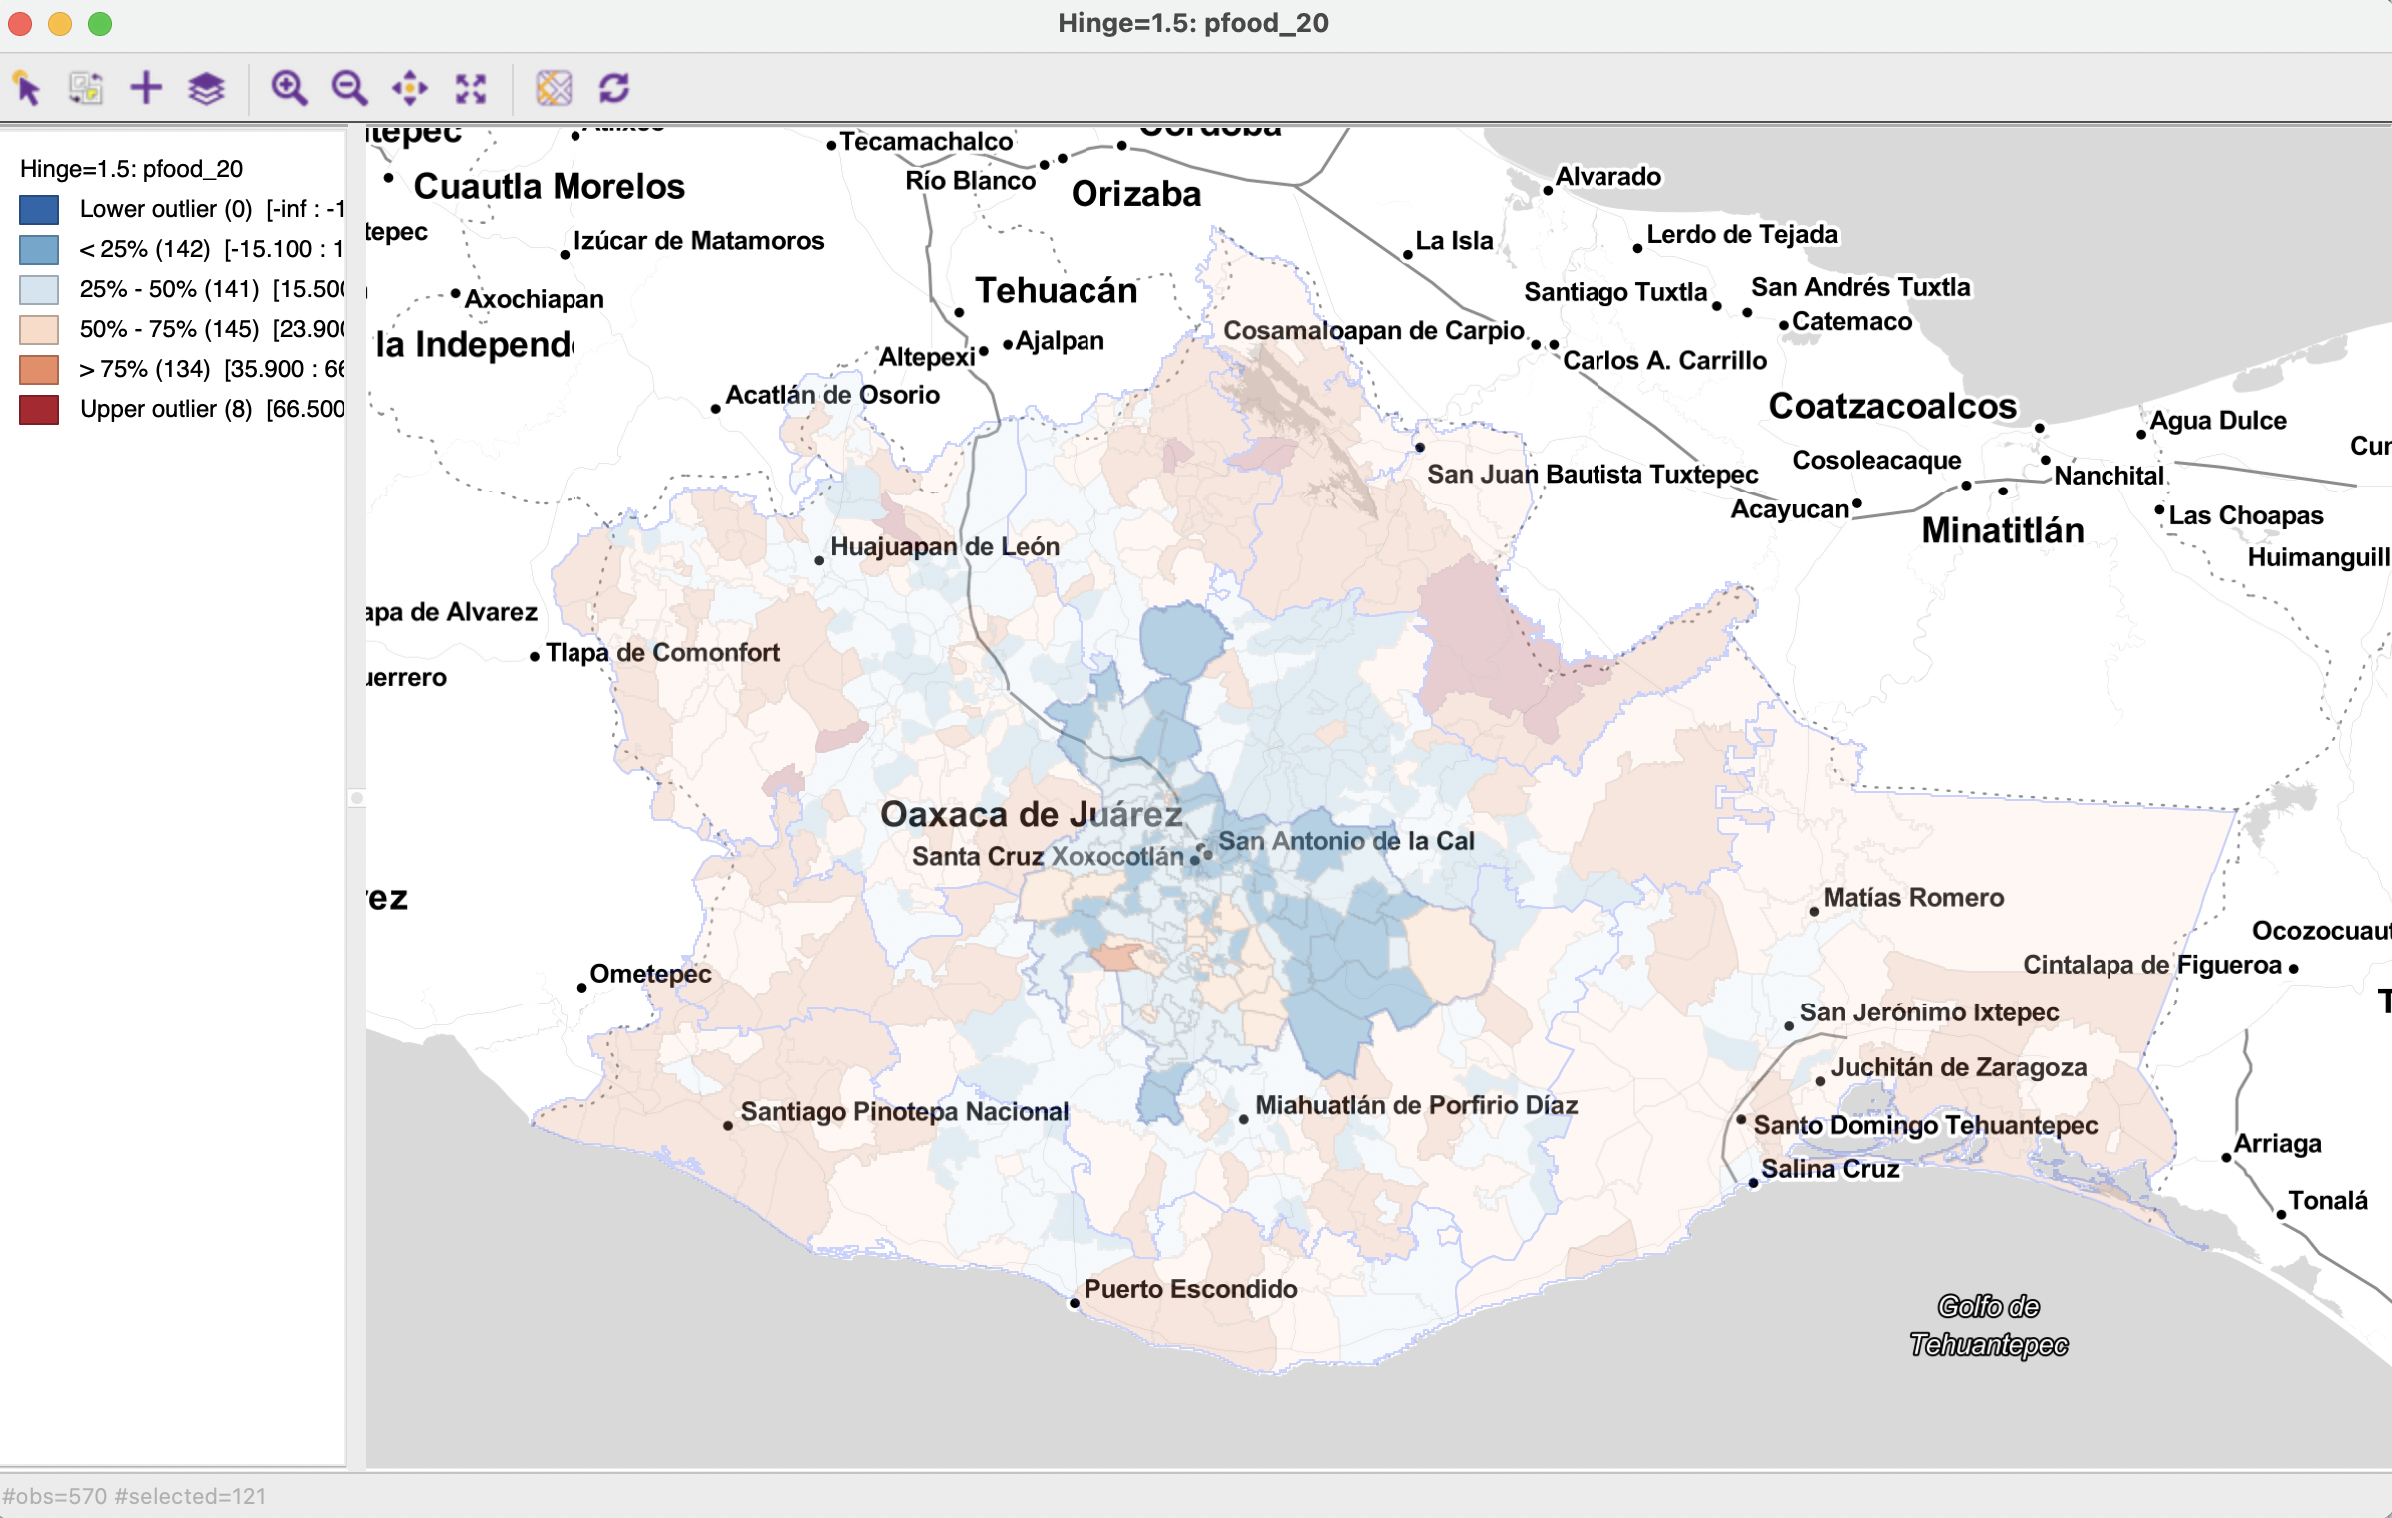The width and height of the screenshot is (2392, 1518).
Task: Click the 25% - 50% light blue swatch
Action: 39,289
